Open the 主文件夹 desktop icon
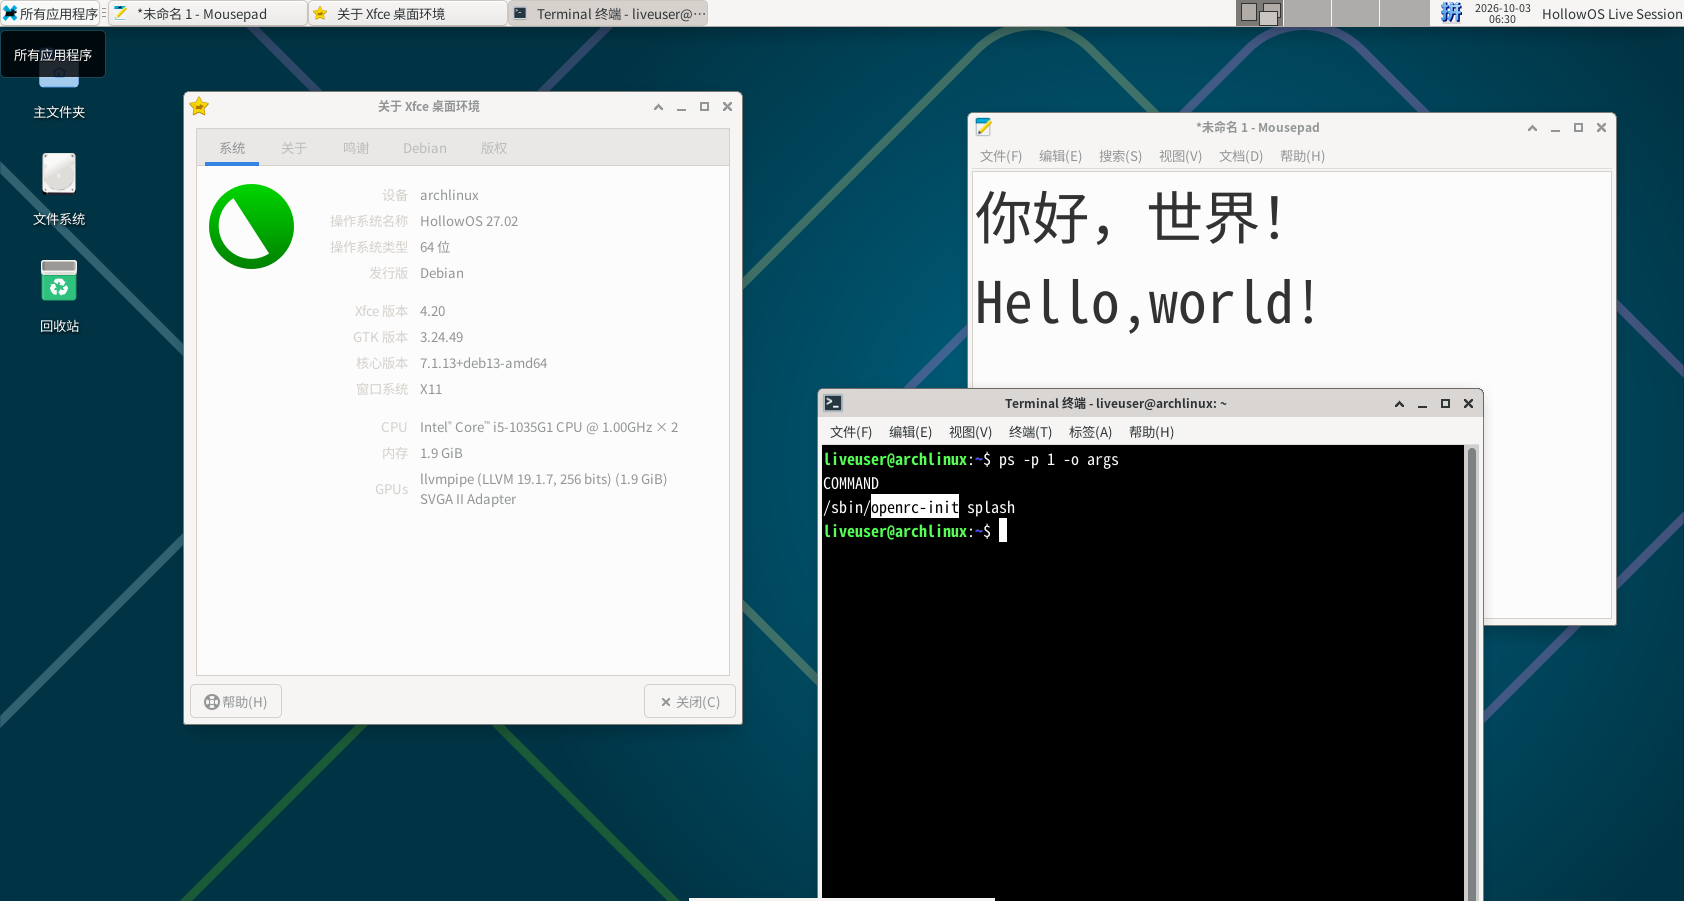Viewport: 1684px width, 901px height. click(x=59, y=92)
